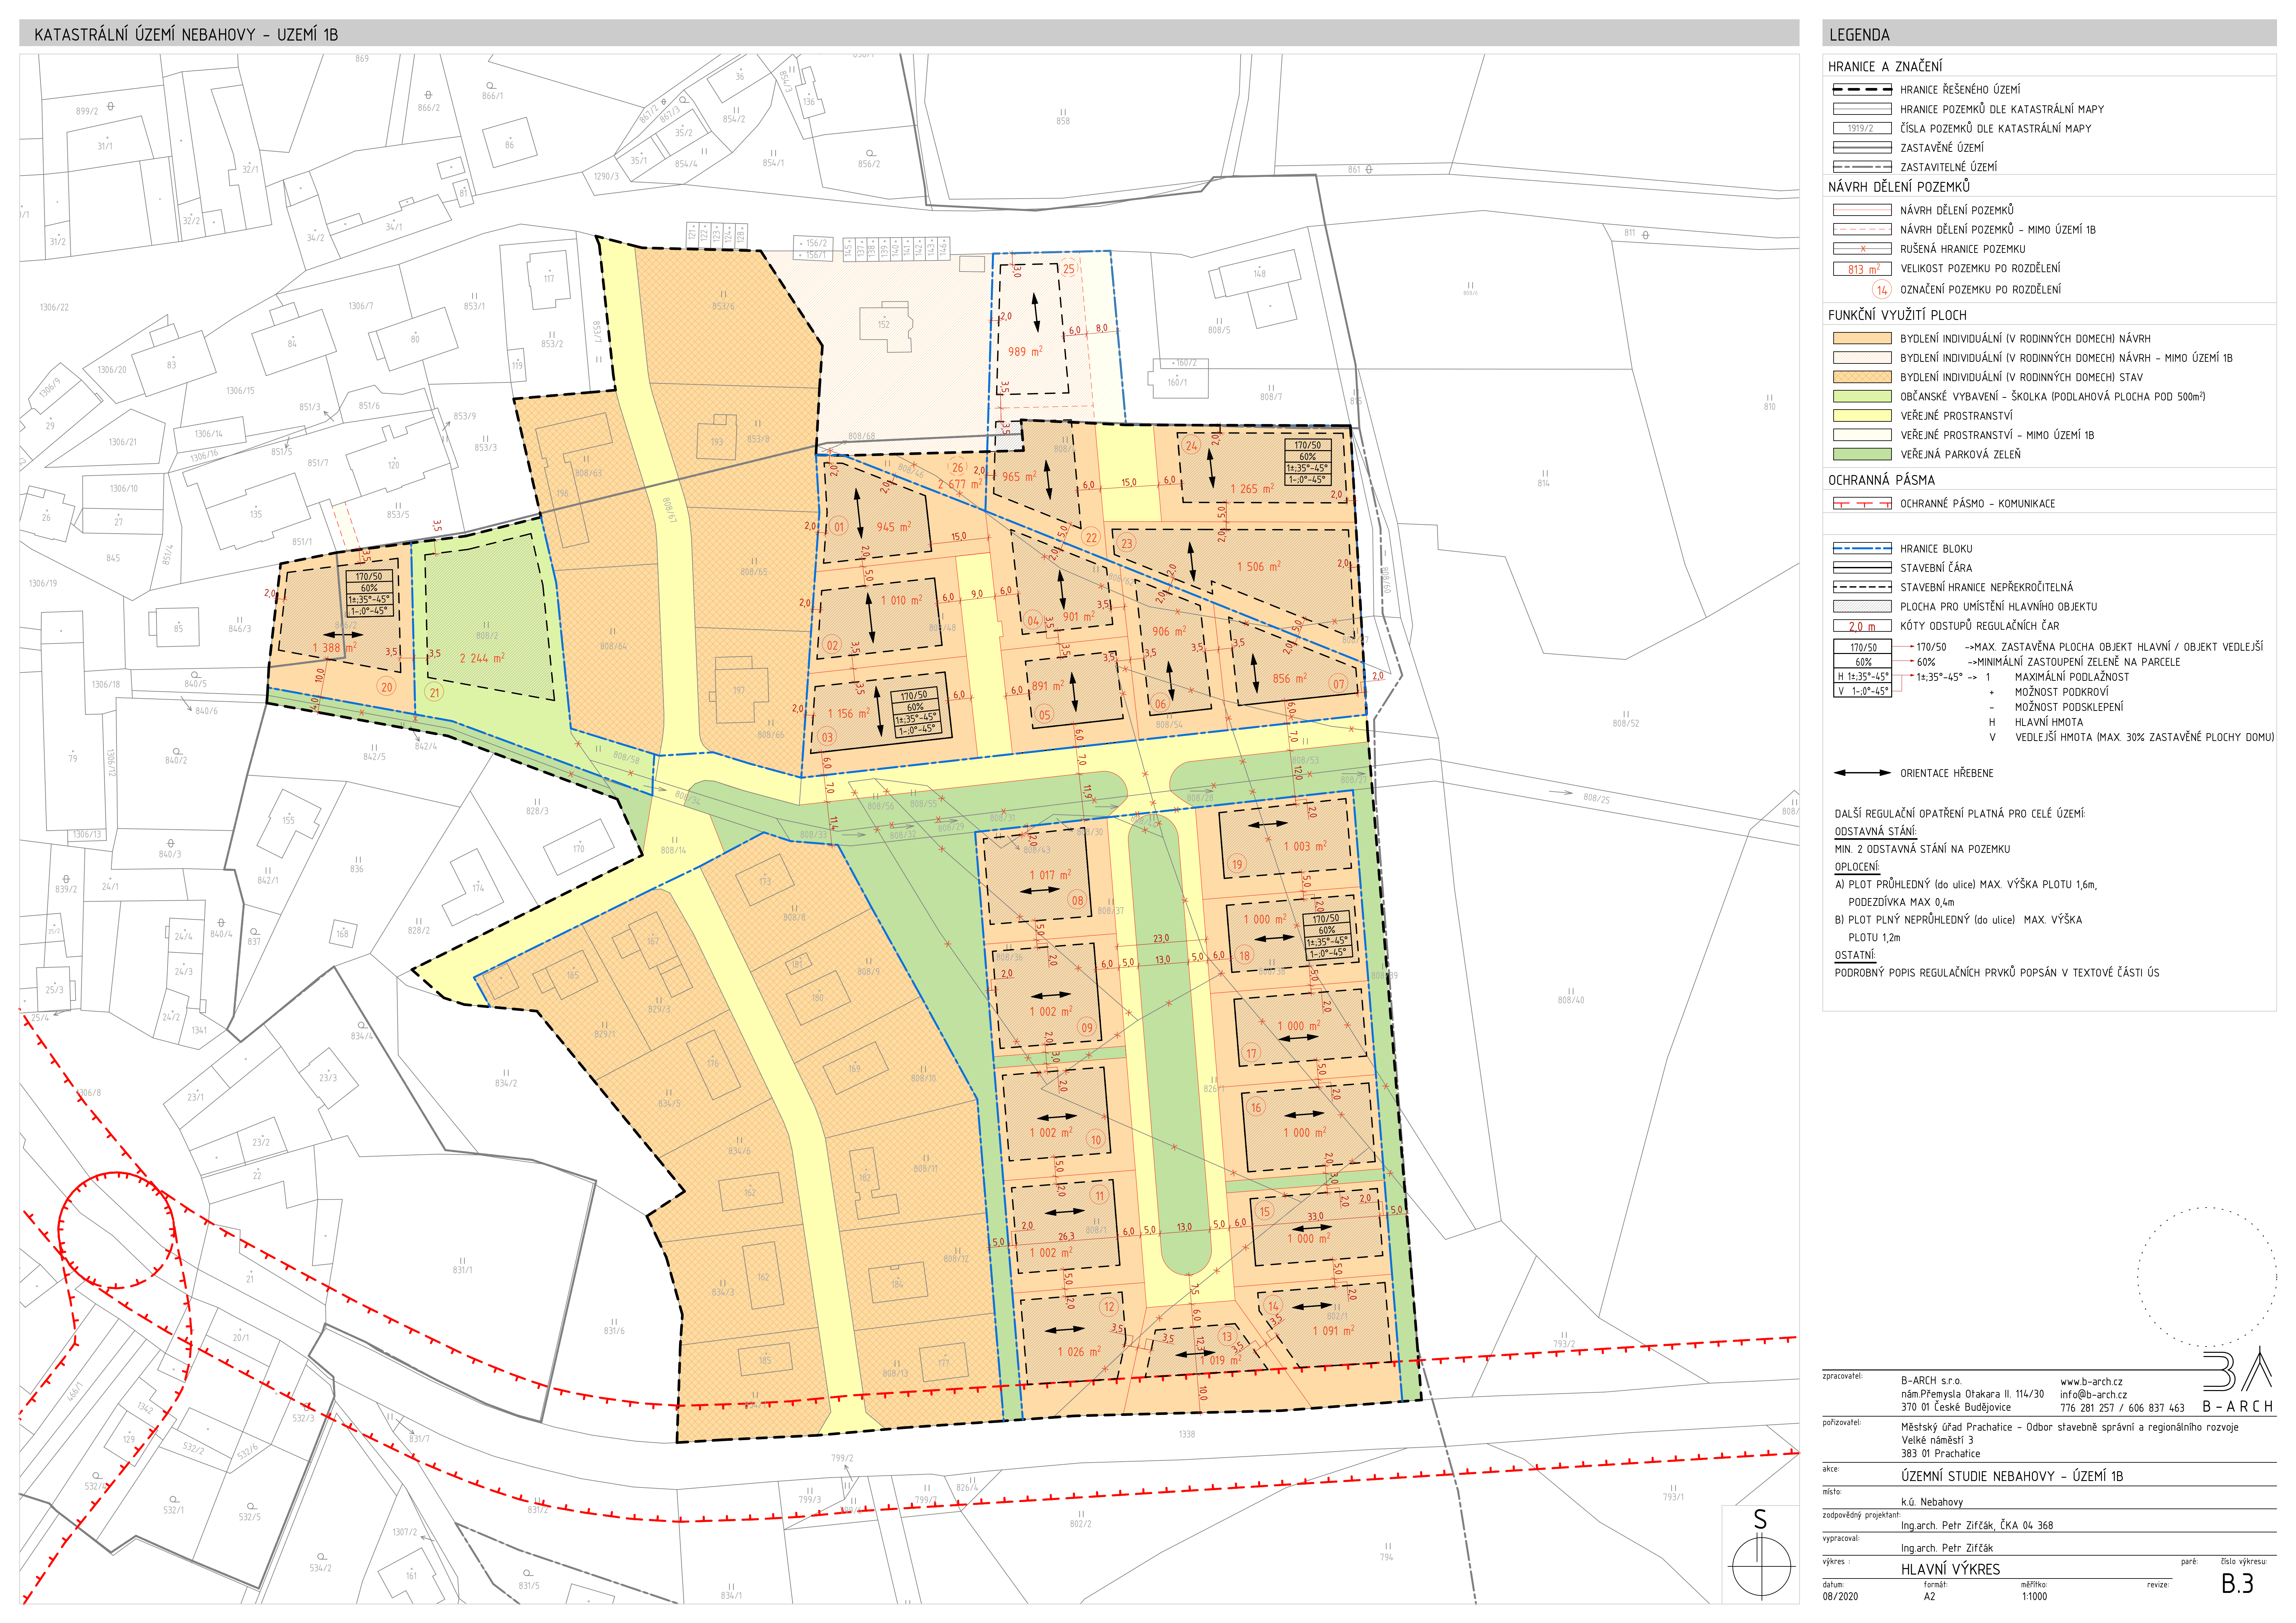Click the circled plot number 21 marker
Viewport: 2296px width, 1623px height.
(x=434, y=692)
